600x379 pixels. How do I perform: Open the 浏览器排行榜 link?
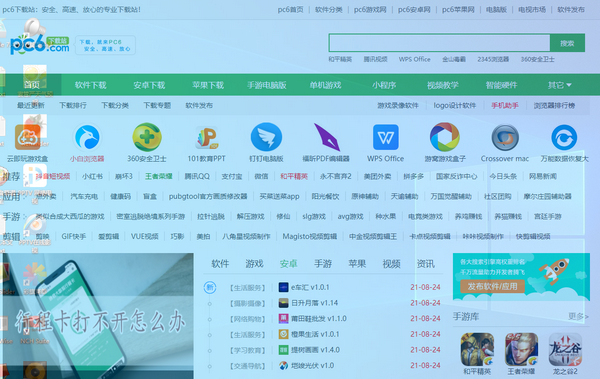click(554, 105)
